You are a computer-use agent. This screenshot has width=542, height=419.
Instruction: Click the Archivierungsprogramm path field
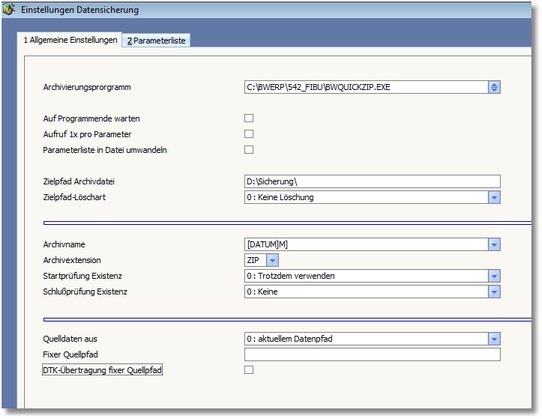(366, 87)
